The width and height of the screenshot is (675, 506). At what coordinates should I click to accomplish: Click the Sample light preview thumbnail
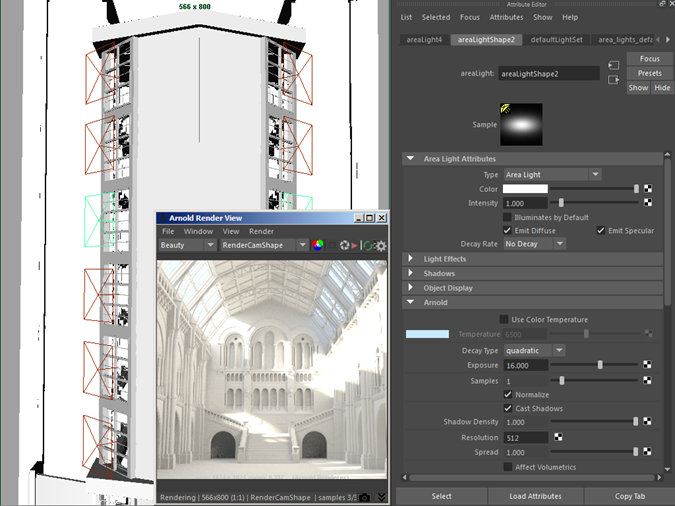521,124
